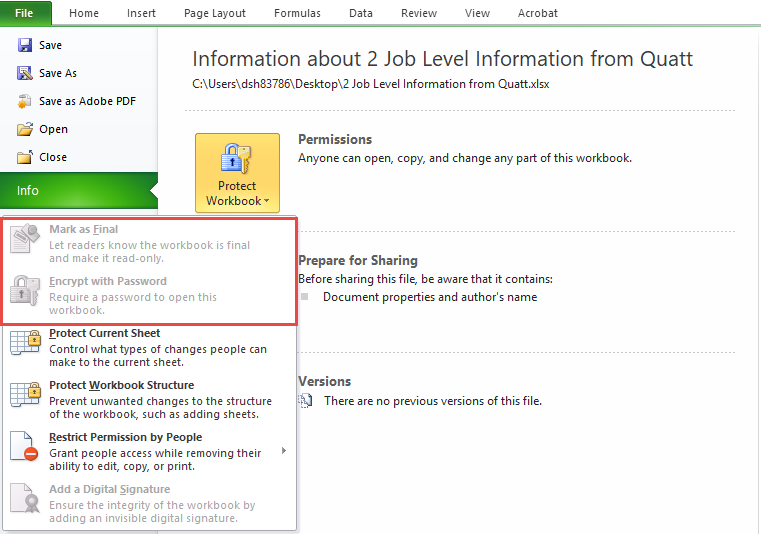Click the Protect Workbook Structure icon
The image size is (761, 534).
coord(25,394)
